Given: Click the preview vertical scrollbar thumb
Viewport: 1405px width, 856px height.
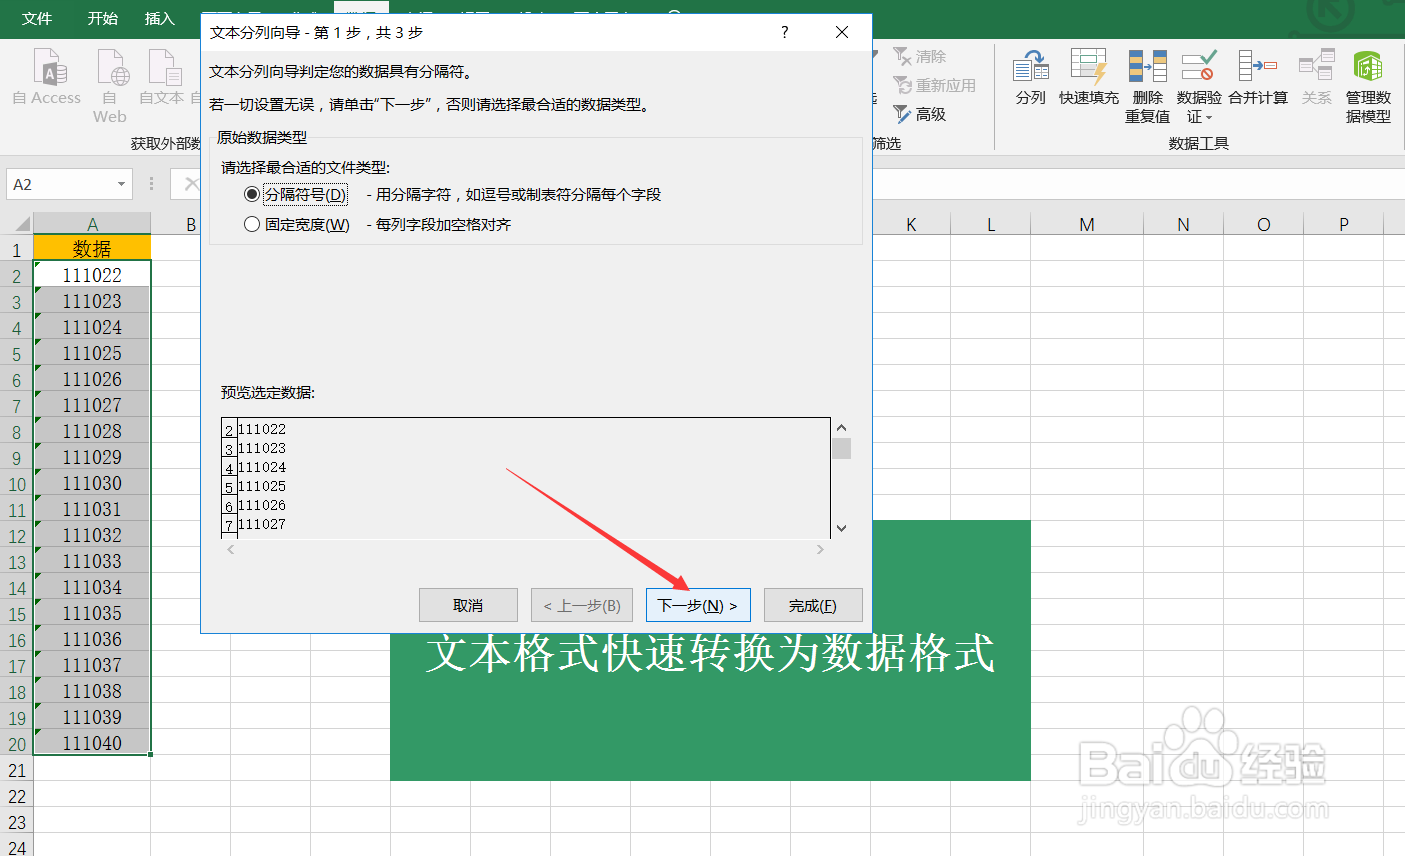Looking at the screenshot, I should 841,447.
